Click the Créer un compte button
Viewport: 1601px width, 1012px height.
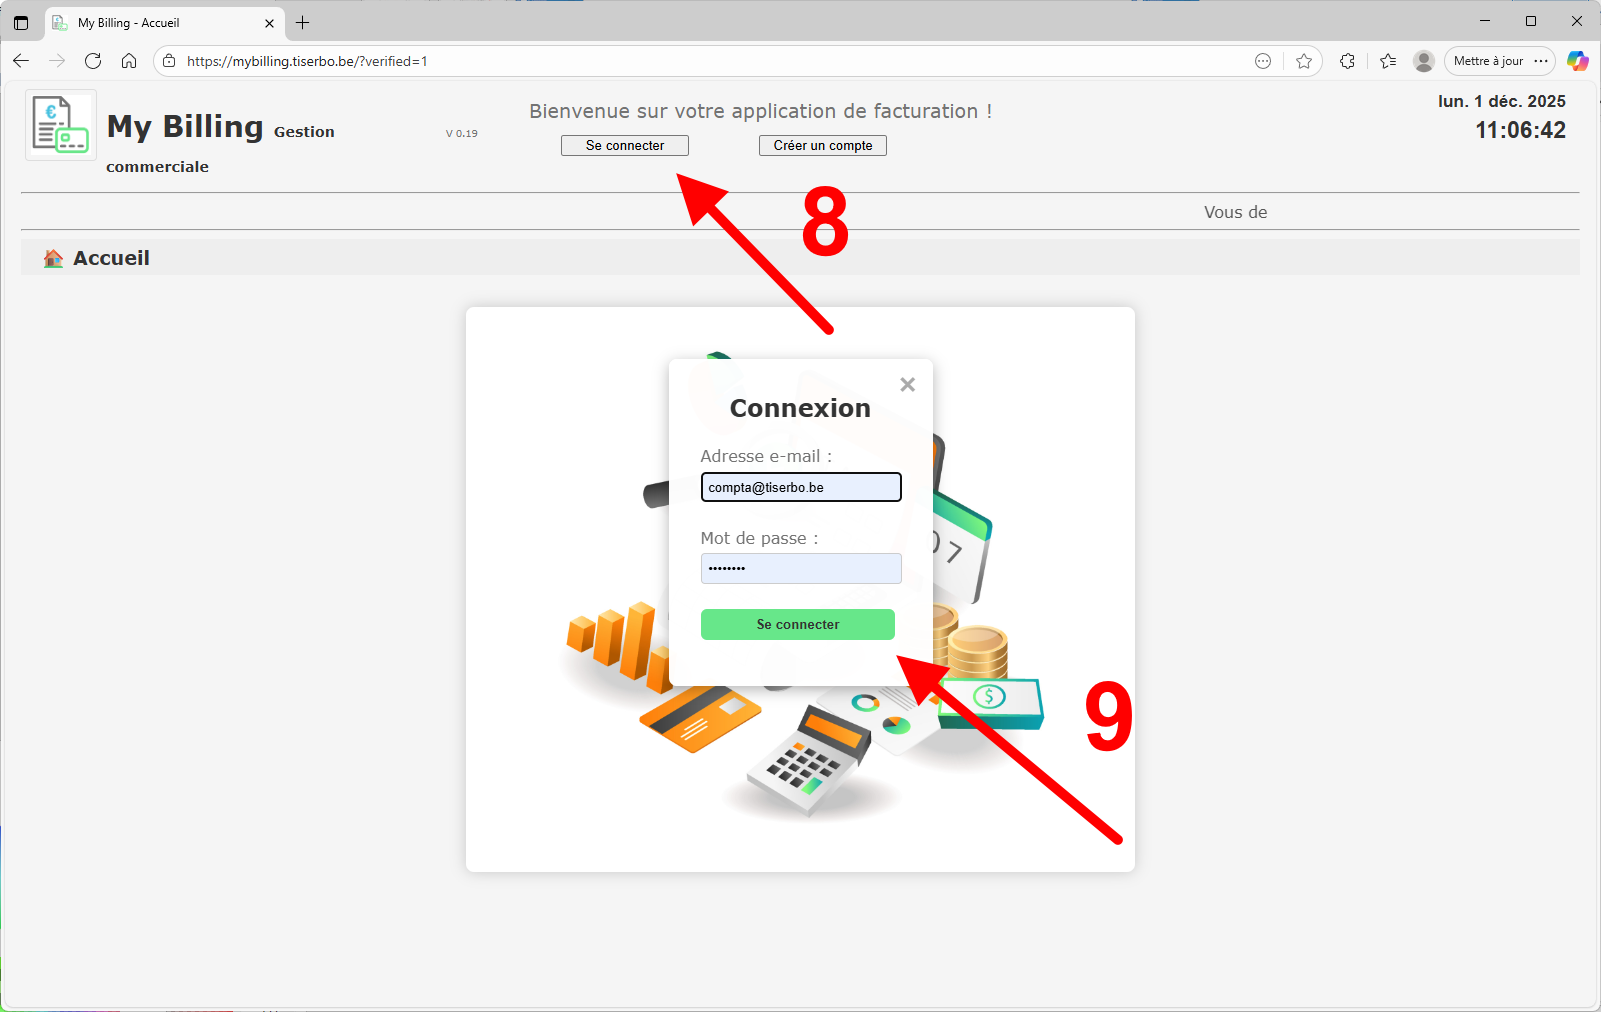point(822,146)
